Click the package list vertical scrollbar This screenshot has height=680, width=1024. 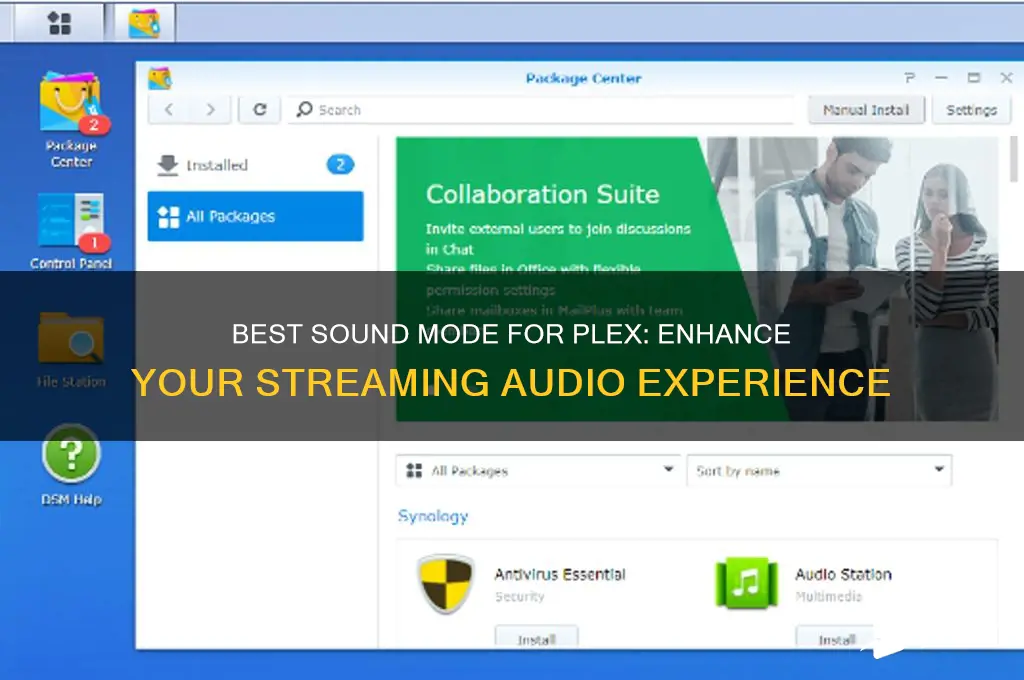[1014, 159]
